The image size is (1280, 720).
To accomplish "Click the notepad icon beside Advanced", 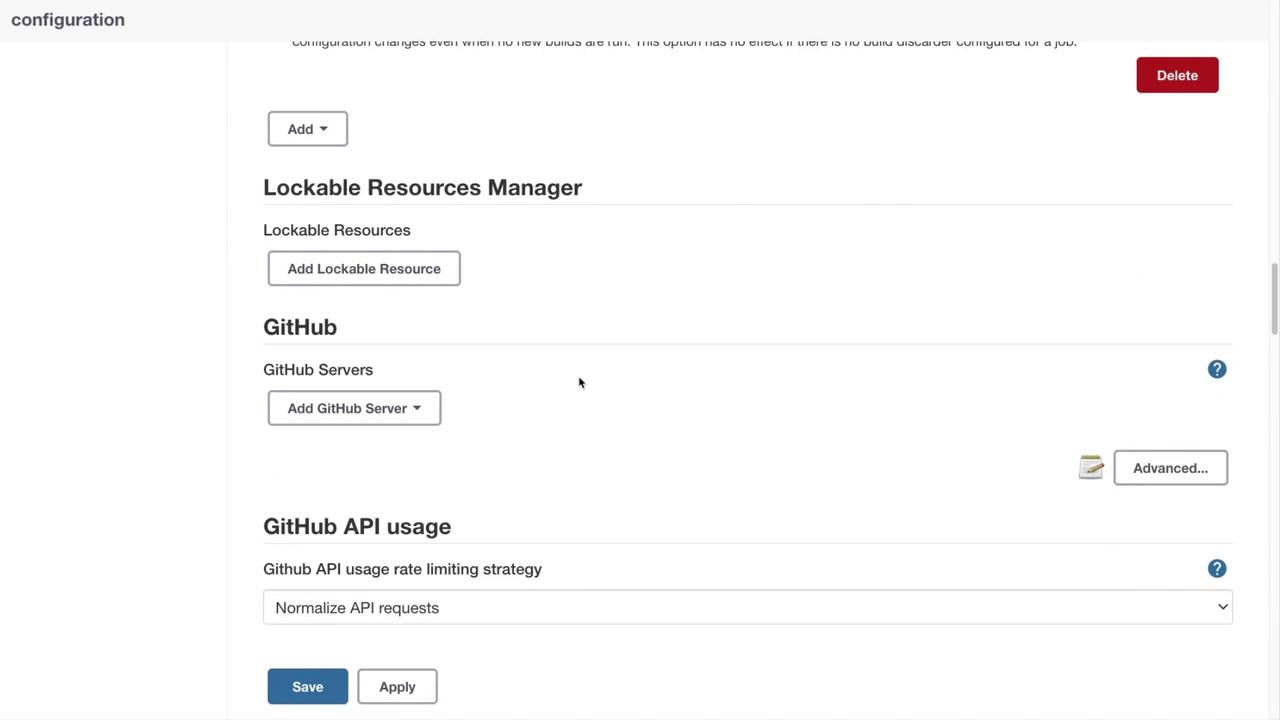I will coord(1091,468).
